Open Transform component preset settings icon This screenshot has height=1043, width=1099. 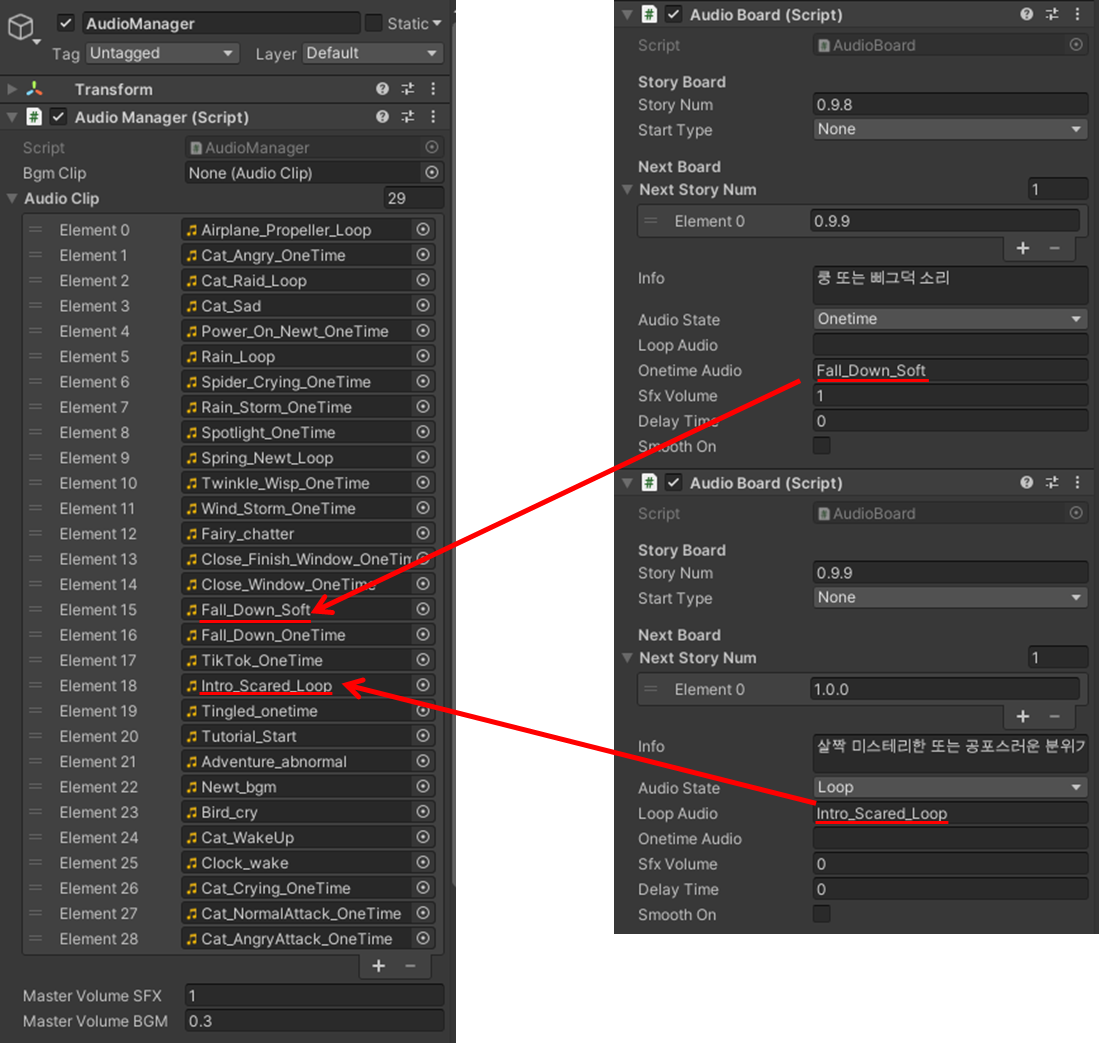click(407, 88)
